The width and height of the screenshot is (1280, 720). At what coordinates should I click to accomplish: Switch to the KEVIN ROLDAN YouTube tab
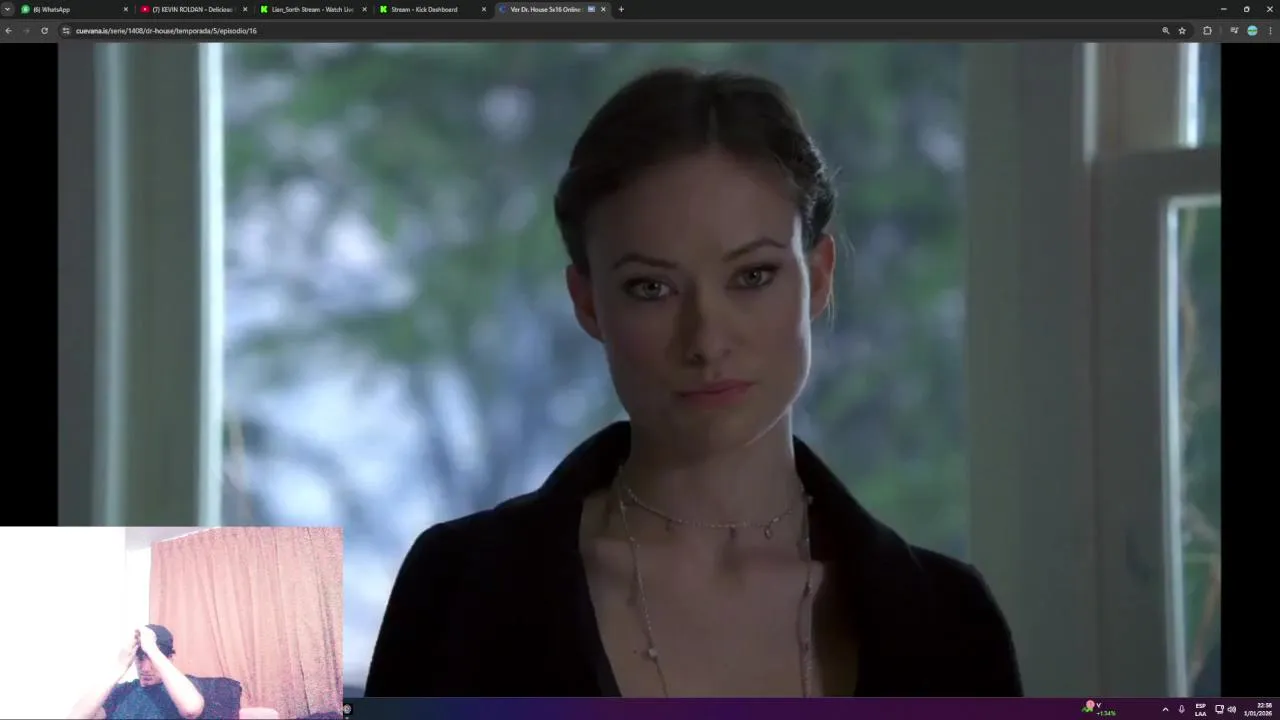pyautogui.click(x=193, y=9)
